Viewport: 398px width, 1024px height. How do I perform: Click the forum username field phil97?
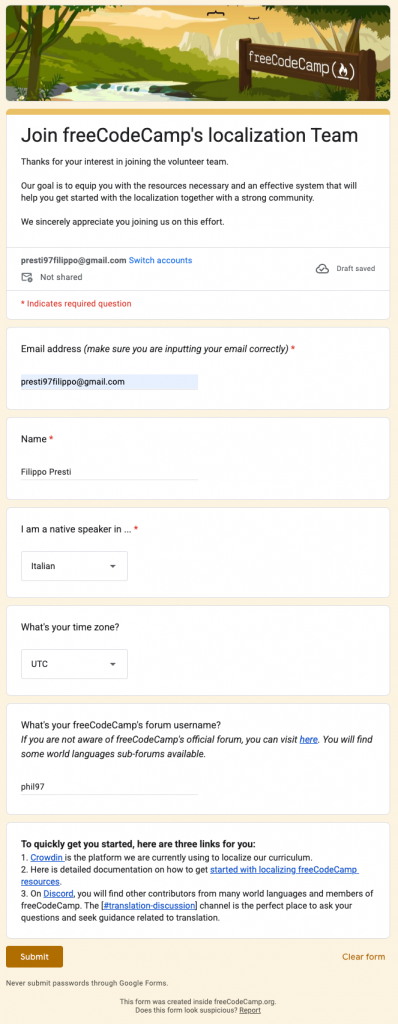pyautogui.click(x=109, y=787)
